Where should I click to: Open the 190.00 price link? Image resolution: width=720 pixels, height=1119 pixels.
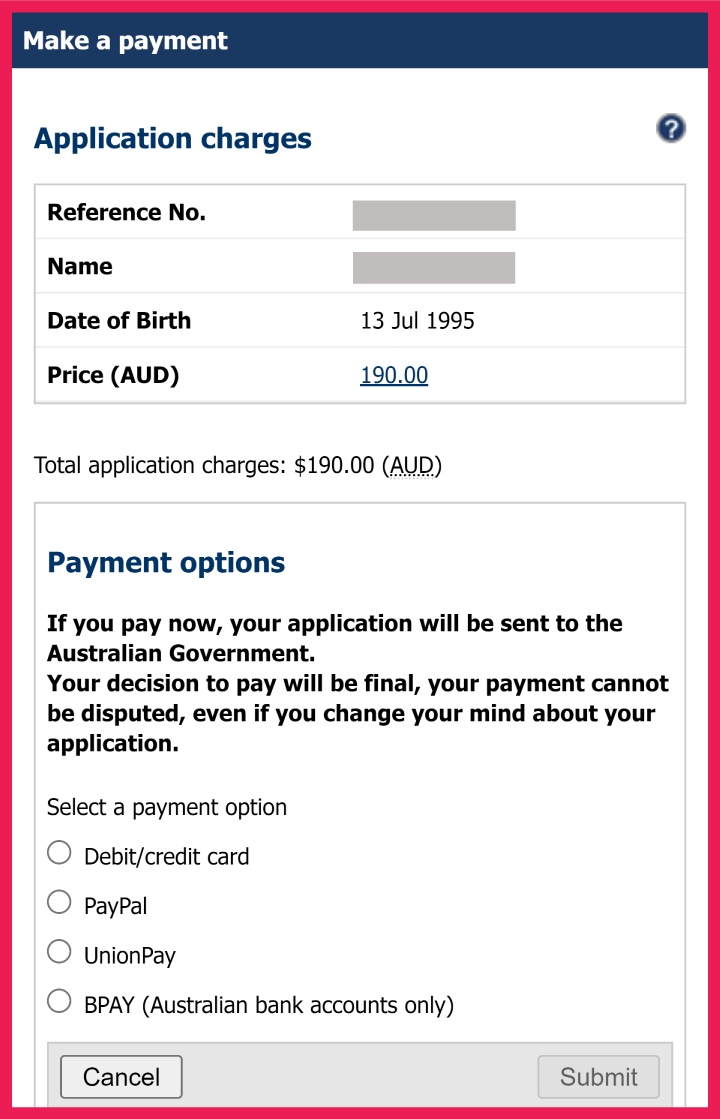click(394, 375)
